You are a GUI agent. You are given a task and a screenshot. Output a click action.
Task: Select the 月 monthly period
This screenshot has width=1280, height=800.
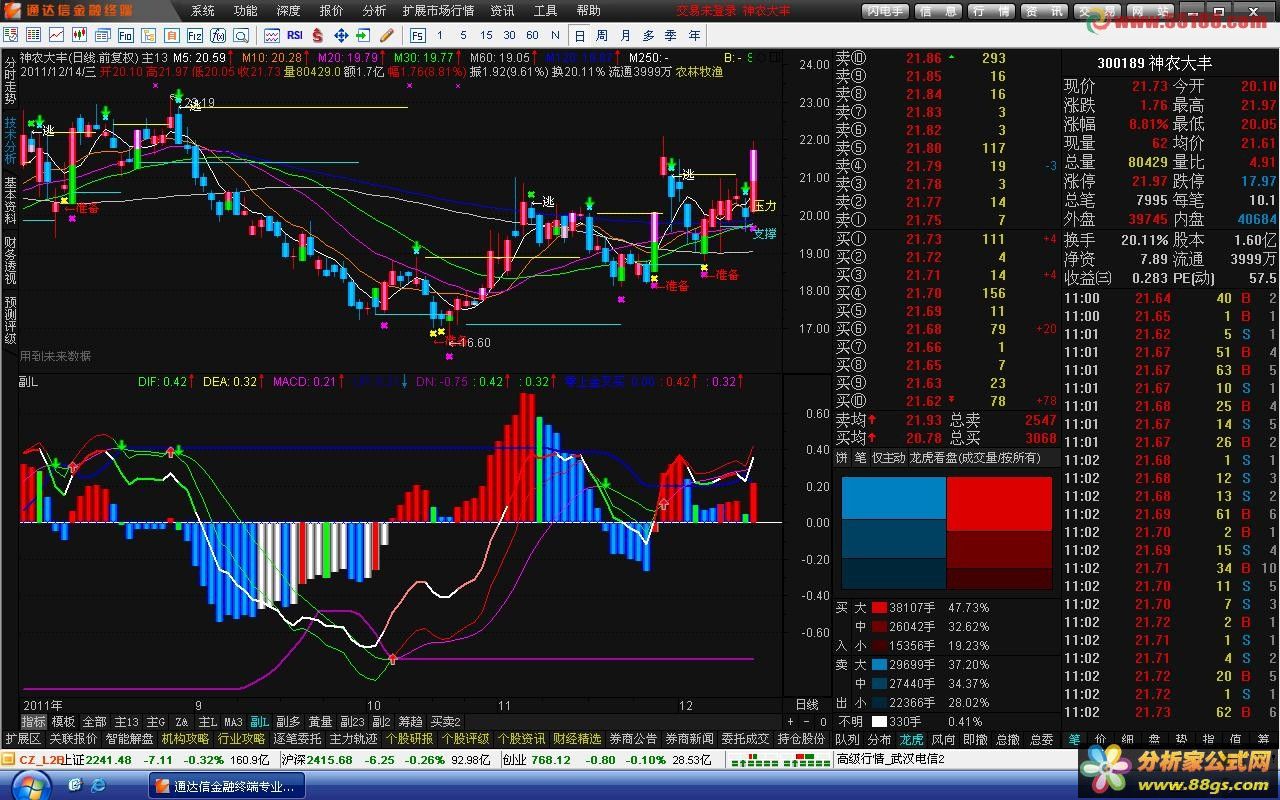(625, 35)
